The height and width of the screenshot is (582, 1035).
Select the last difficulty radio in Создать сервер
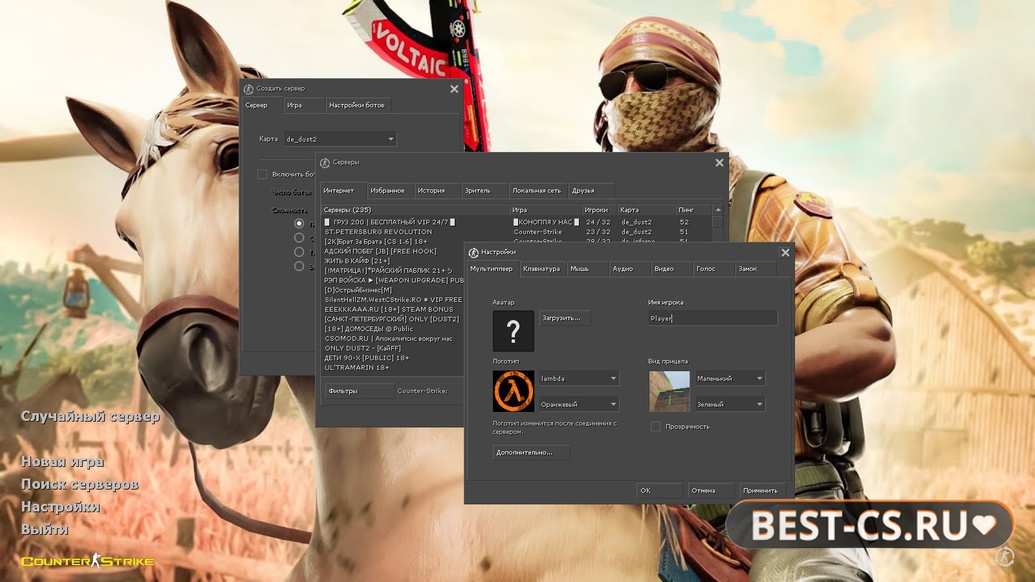pos(299,267)
